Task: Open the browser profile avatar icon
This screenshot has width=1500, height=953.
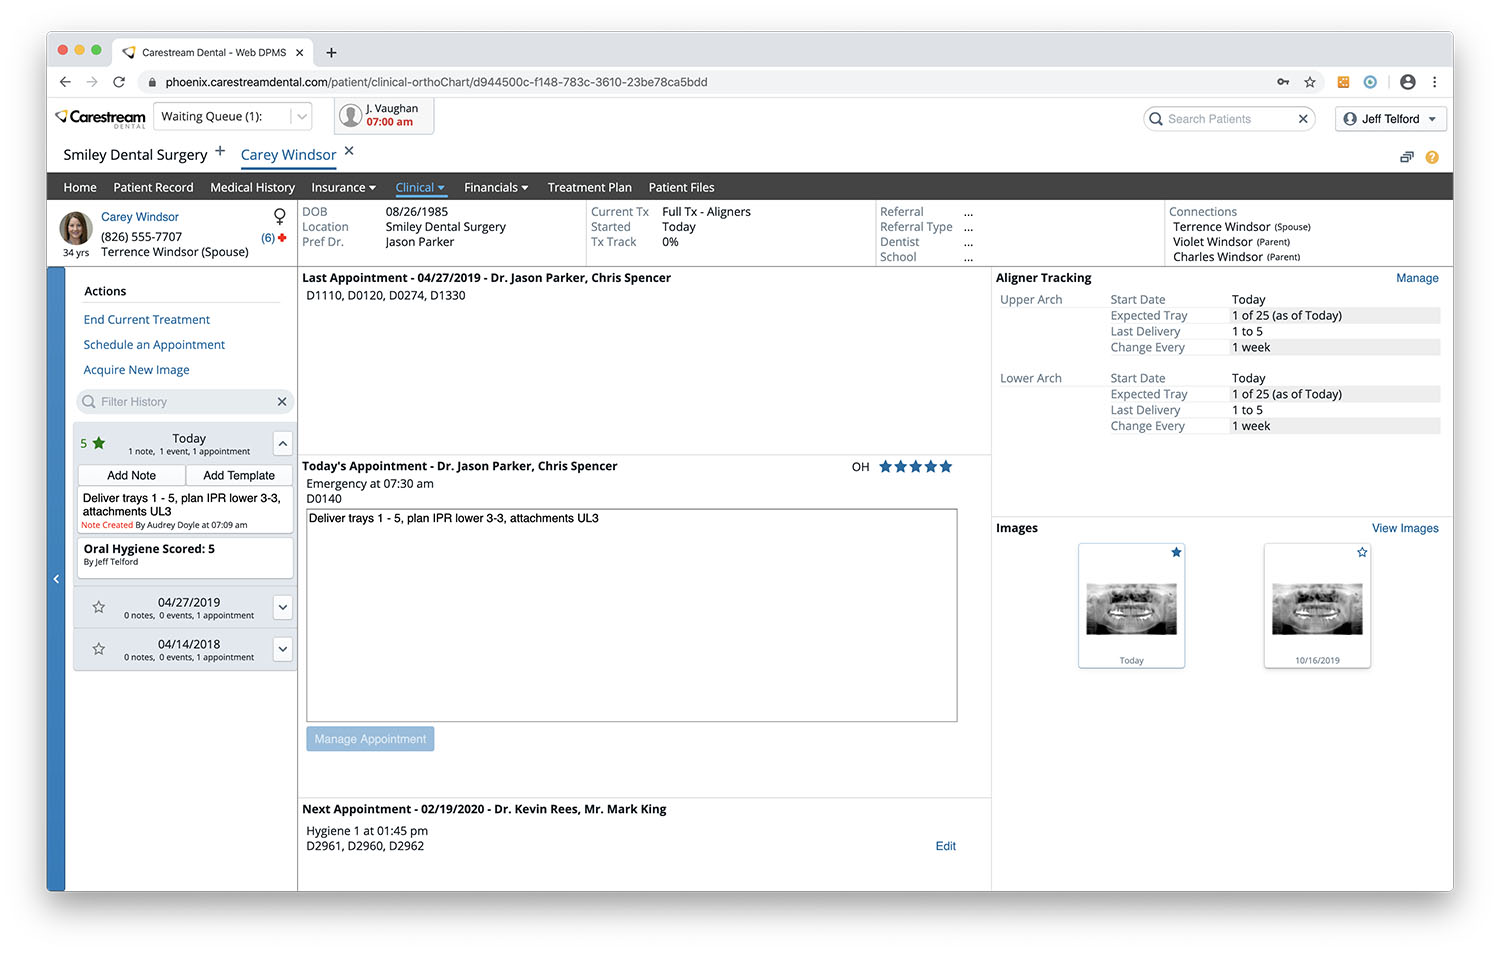Action: click(x=1408, y=82)
